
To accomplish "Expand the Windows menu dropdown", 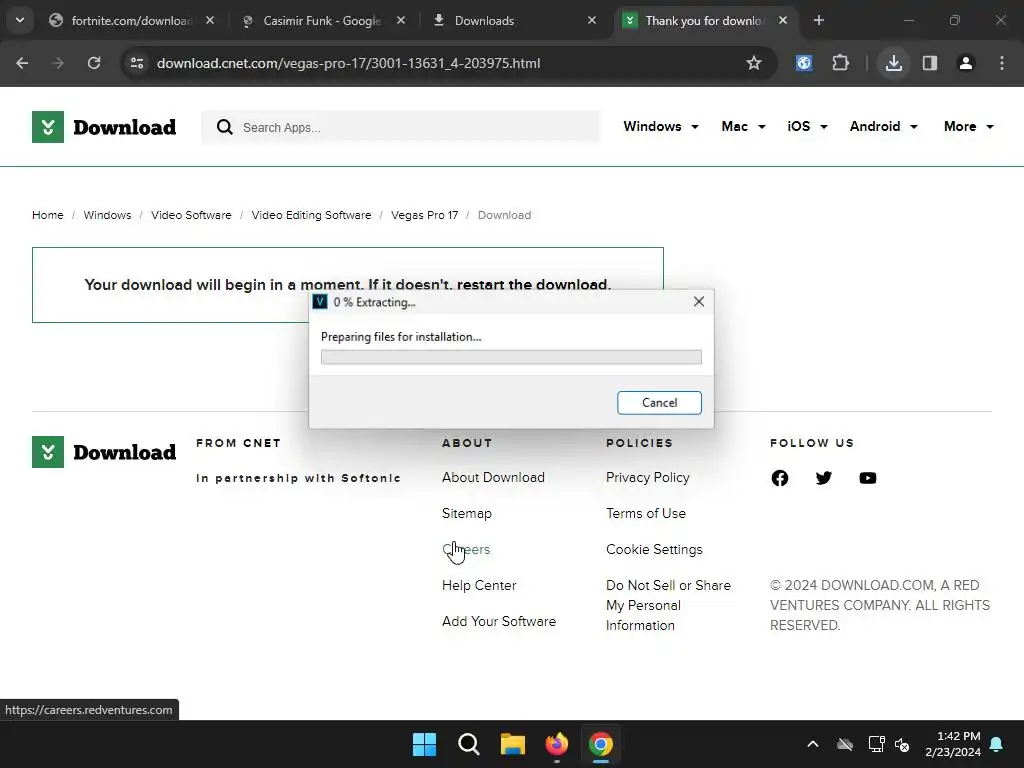I will pyautogui.click(x=661, y=127).
